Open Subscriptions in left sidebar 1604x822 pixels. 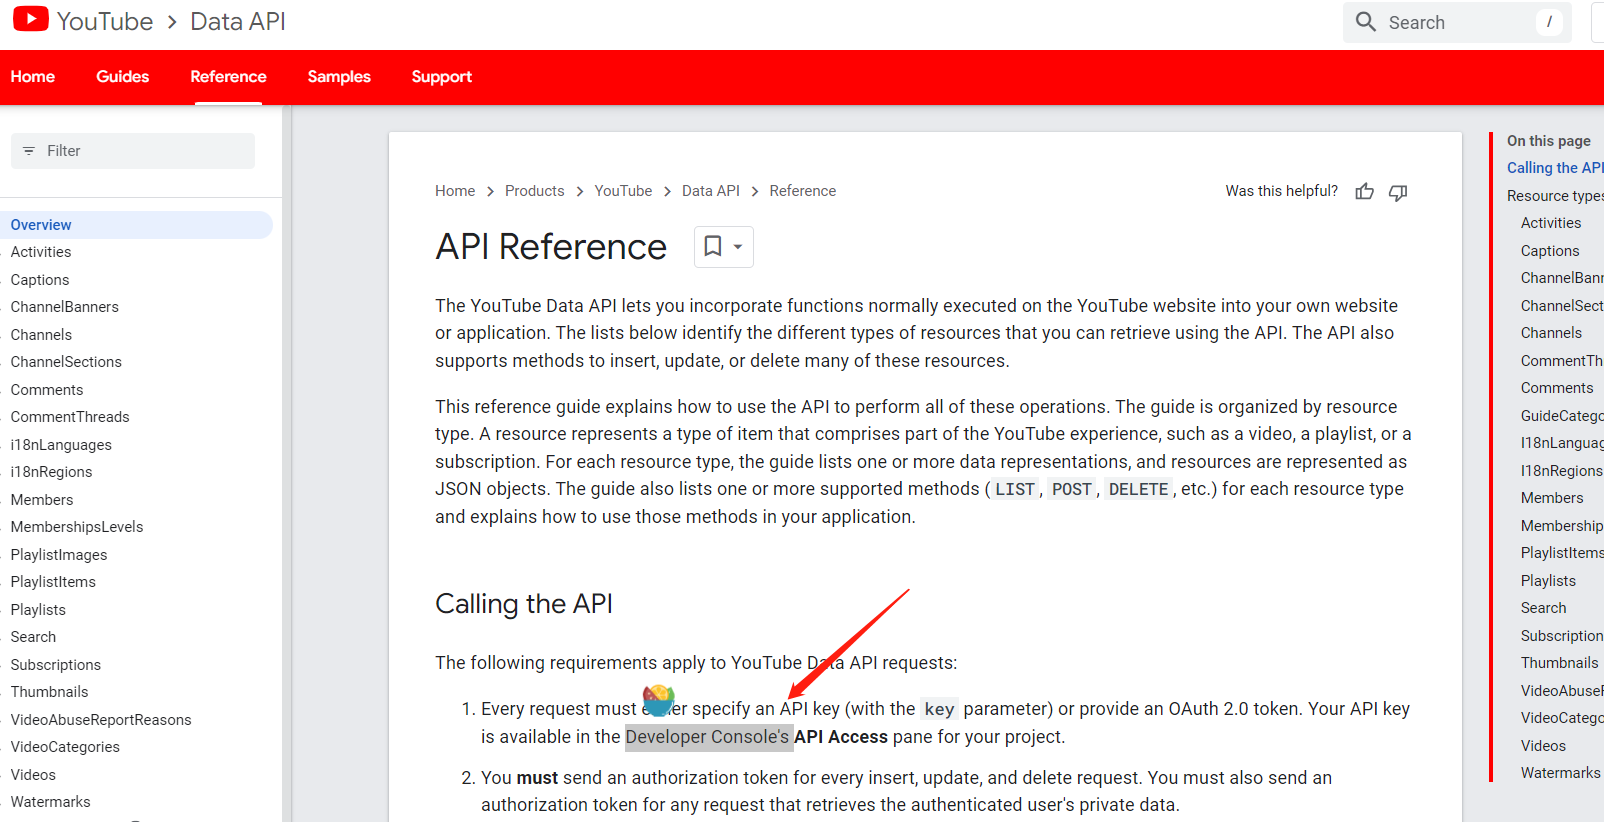click(x=56, y=665)
